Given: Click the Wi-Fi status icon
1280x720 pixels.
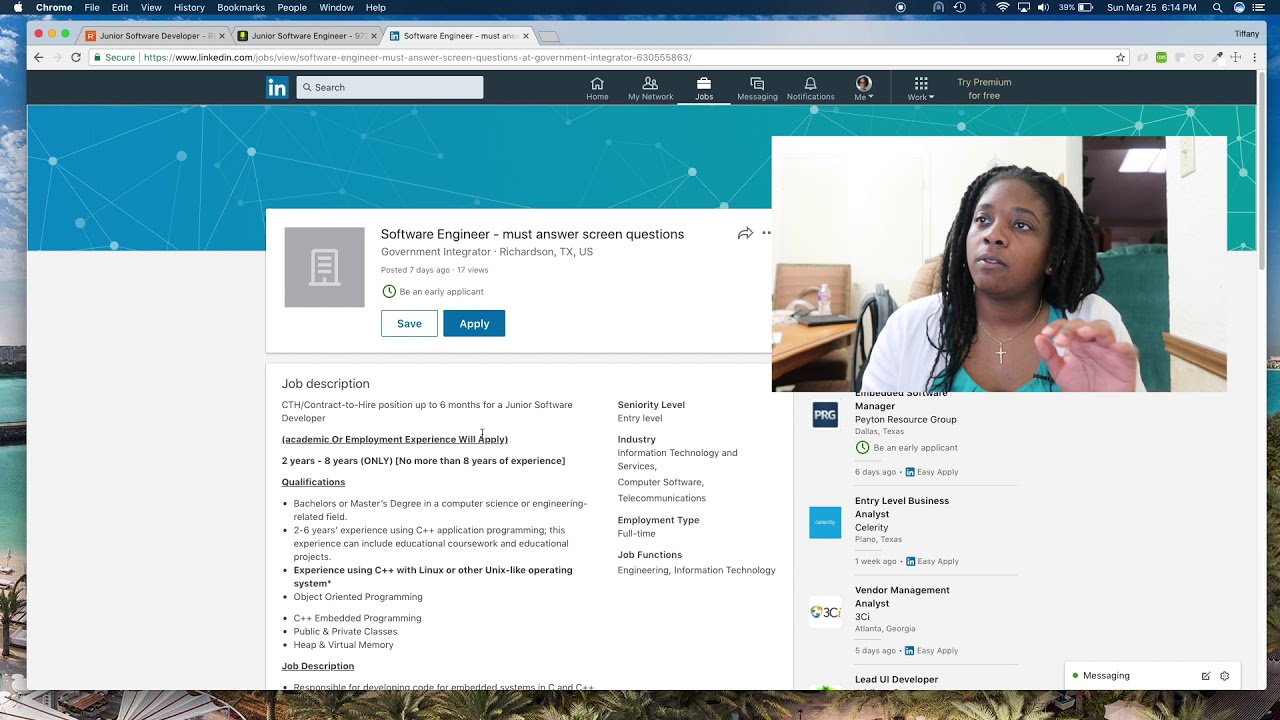Looking at the screenshot, I should click(1002, 7).
